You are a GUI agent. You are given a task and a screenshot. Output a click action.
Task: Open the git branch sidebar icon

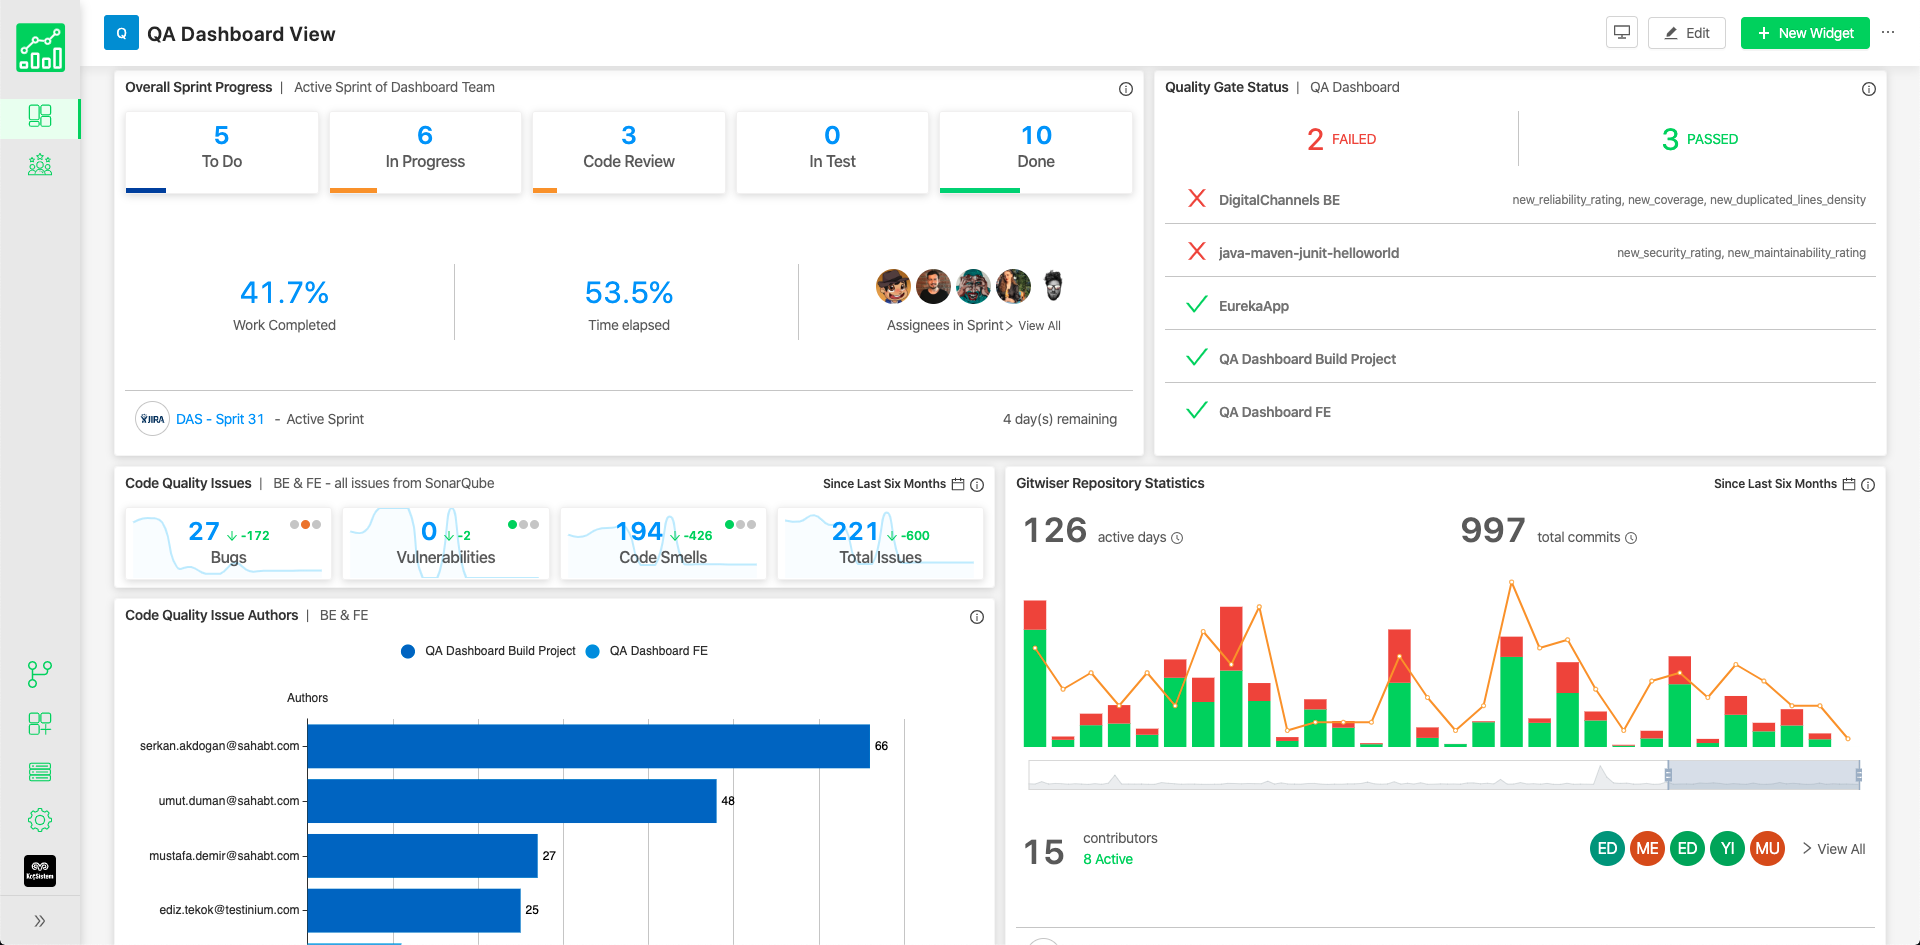coord(40,674)
